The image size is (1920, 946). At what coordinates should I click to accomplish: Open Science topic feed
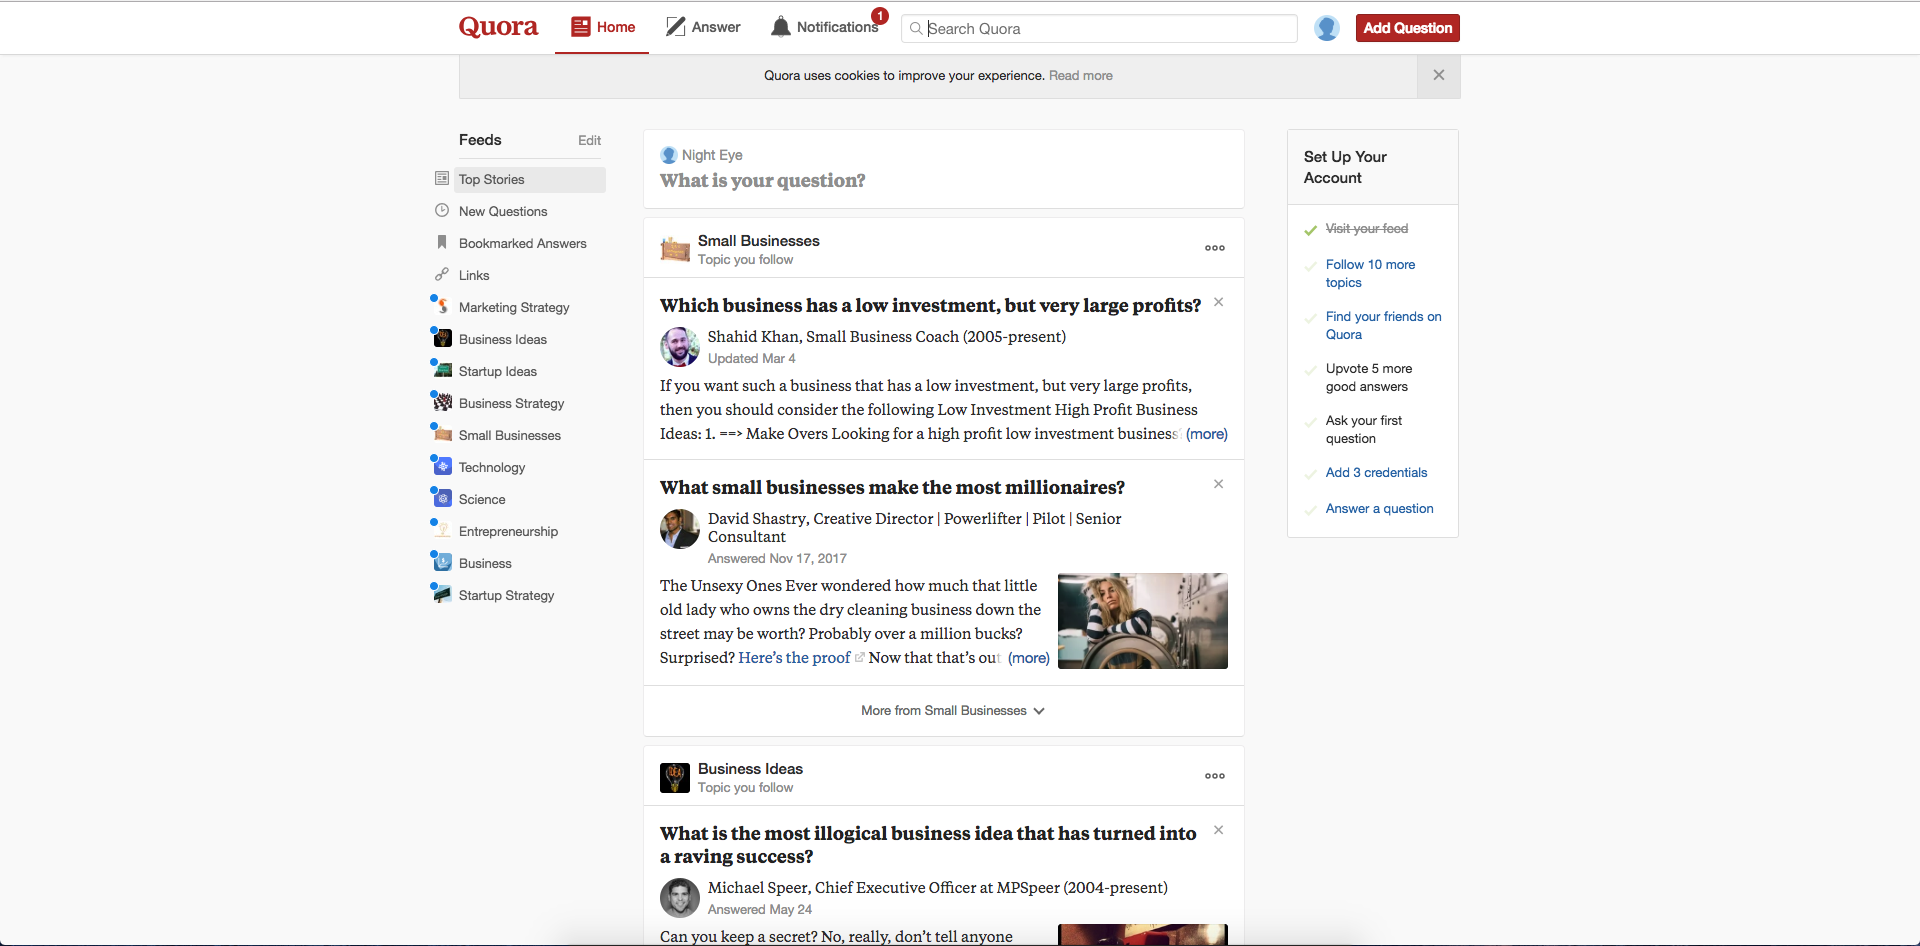(x=481, y=499)
